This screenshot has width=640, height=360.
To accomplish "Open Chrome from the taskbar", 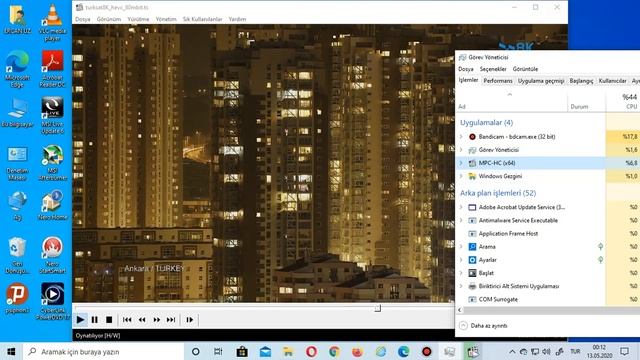I will coord(334,351).
